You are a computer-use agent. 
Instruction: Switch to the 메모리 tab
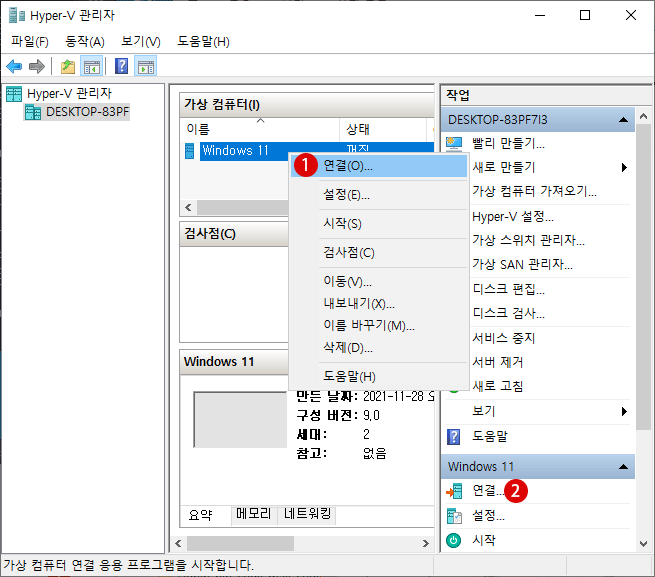pyautogui.click(x=253, y=514)
